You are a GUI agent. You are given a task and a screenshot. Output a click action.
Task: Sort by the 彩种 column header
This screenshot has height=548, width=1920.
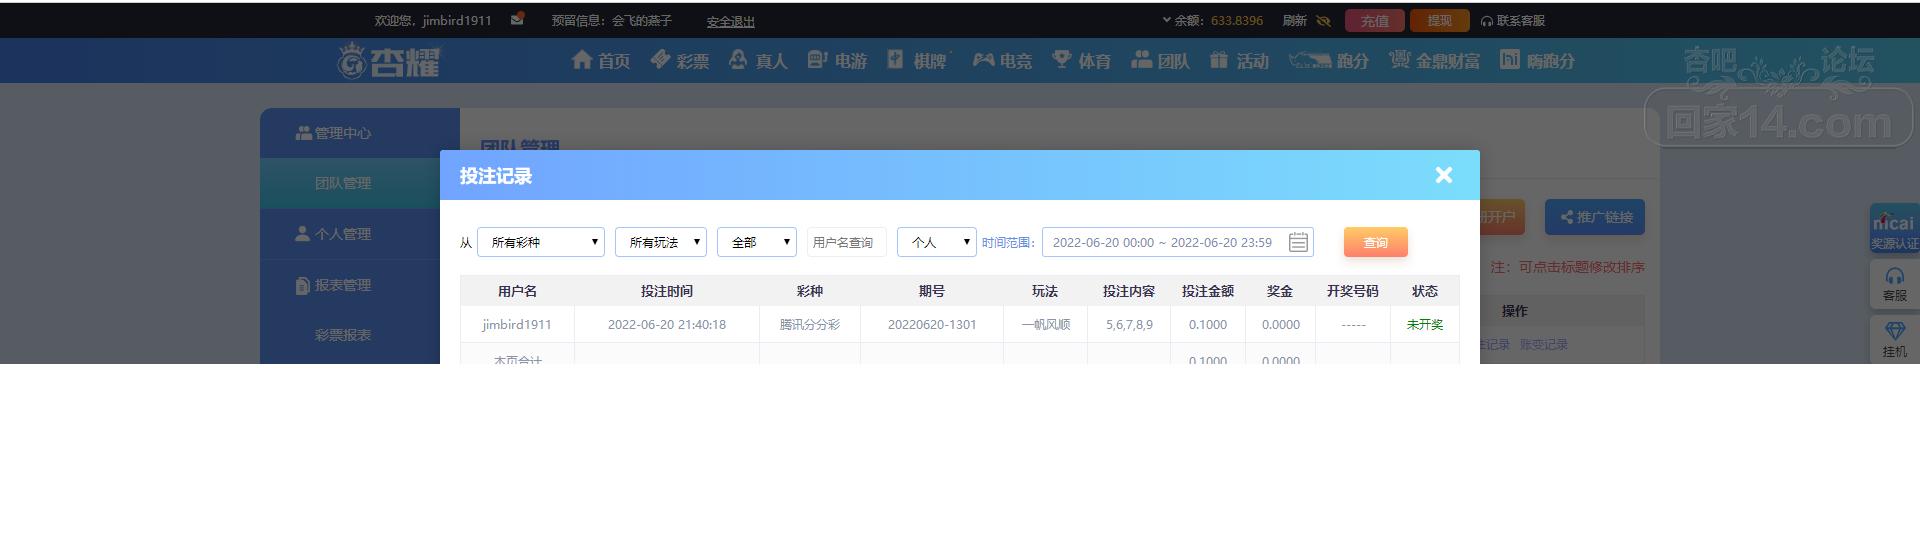pyautogui.click(x=810, y=291)
